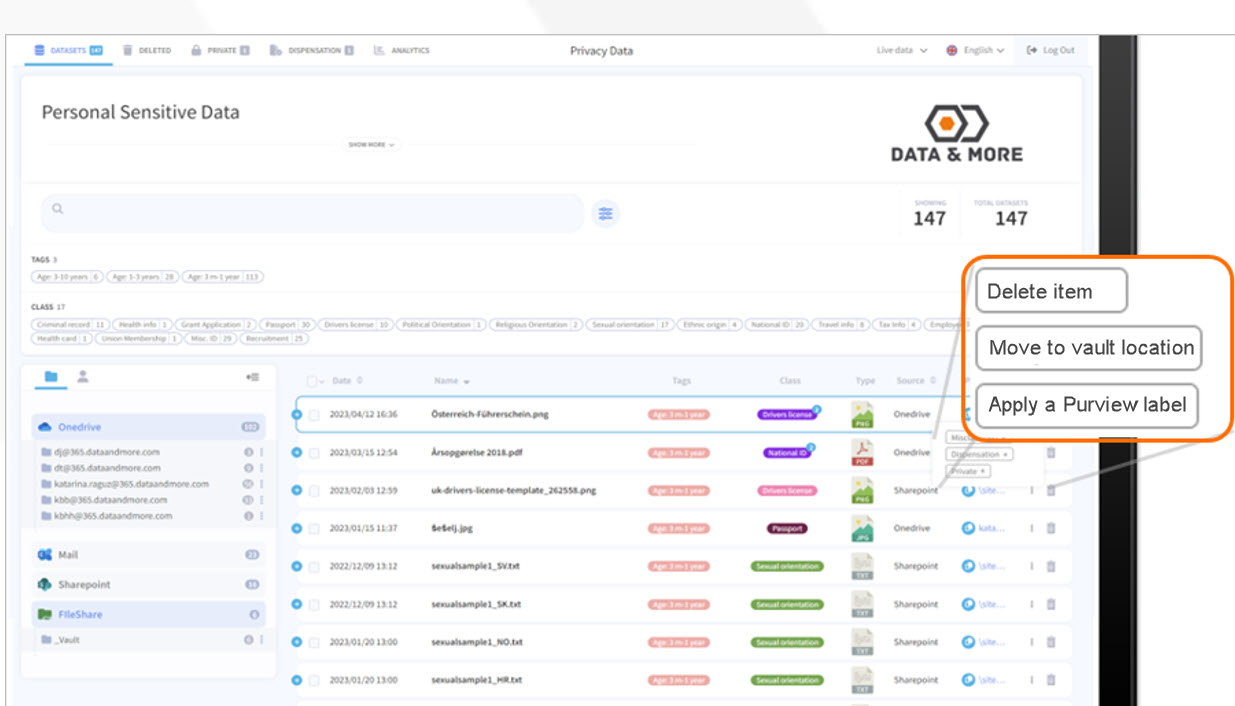Viewport: 1235px width, 706px height.
Task: Open three-dot menu for kbb@365.dataandmore.com folder
Action: pyautogui.click(x=262, y=500)
